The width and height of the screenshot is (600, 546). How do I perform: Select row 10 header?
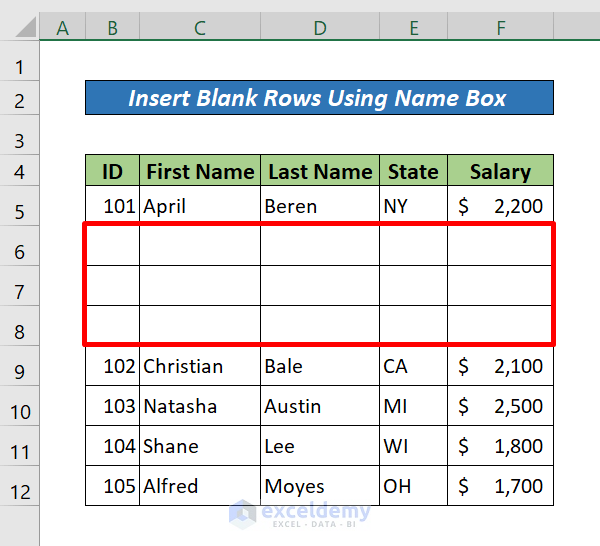point(20,406)
